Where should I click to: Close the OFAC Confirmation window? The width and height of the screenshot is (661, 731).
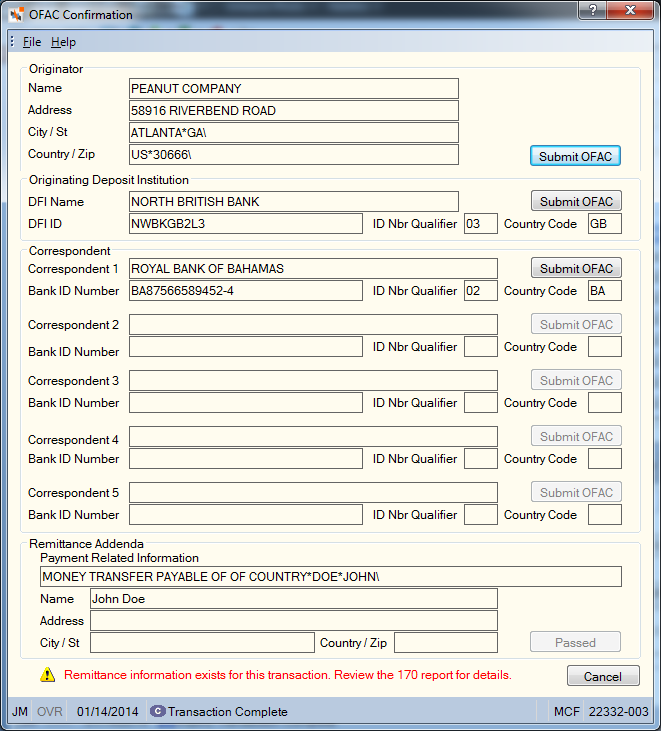[631, 10]
